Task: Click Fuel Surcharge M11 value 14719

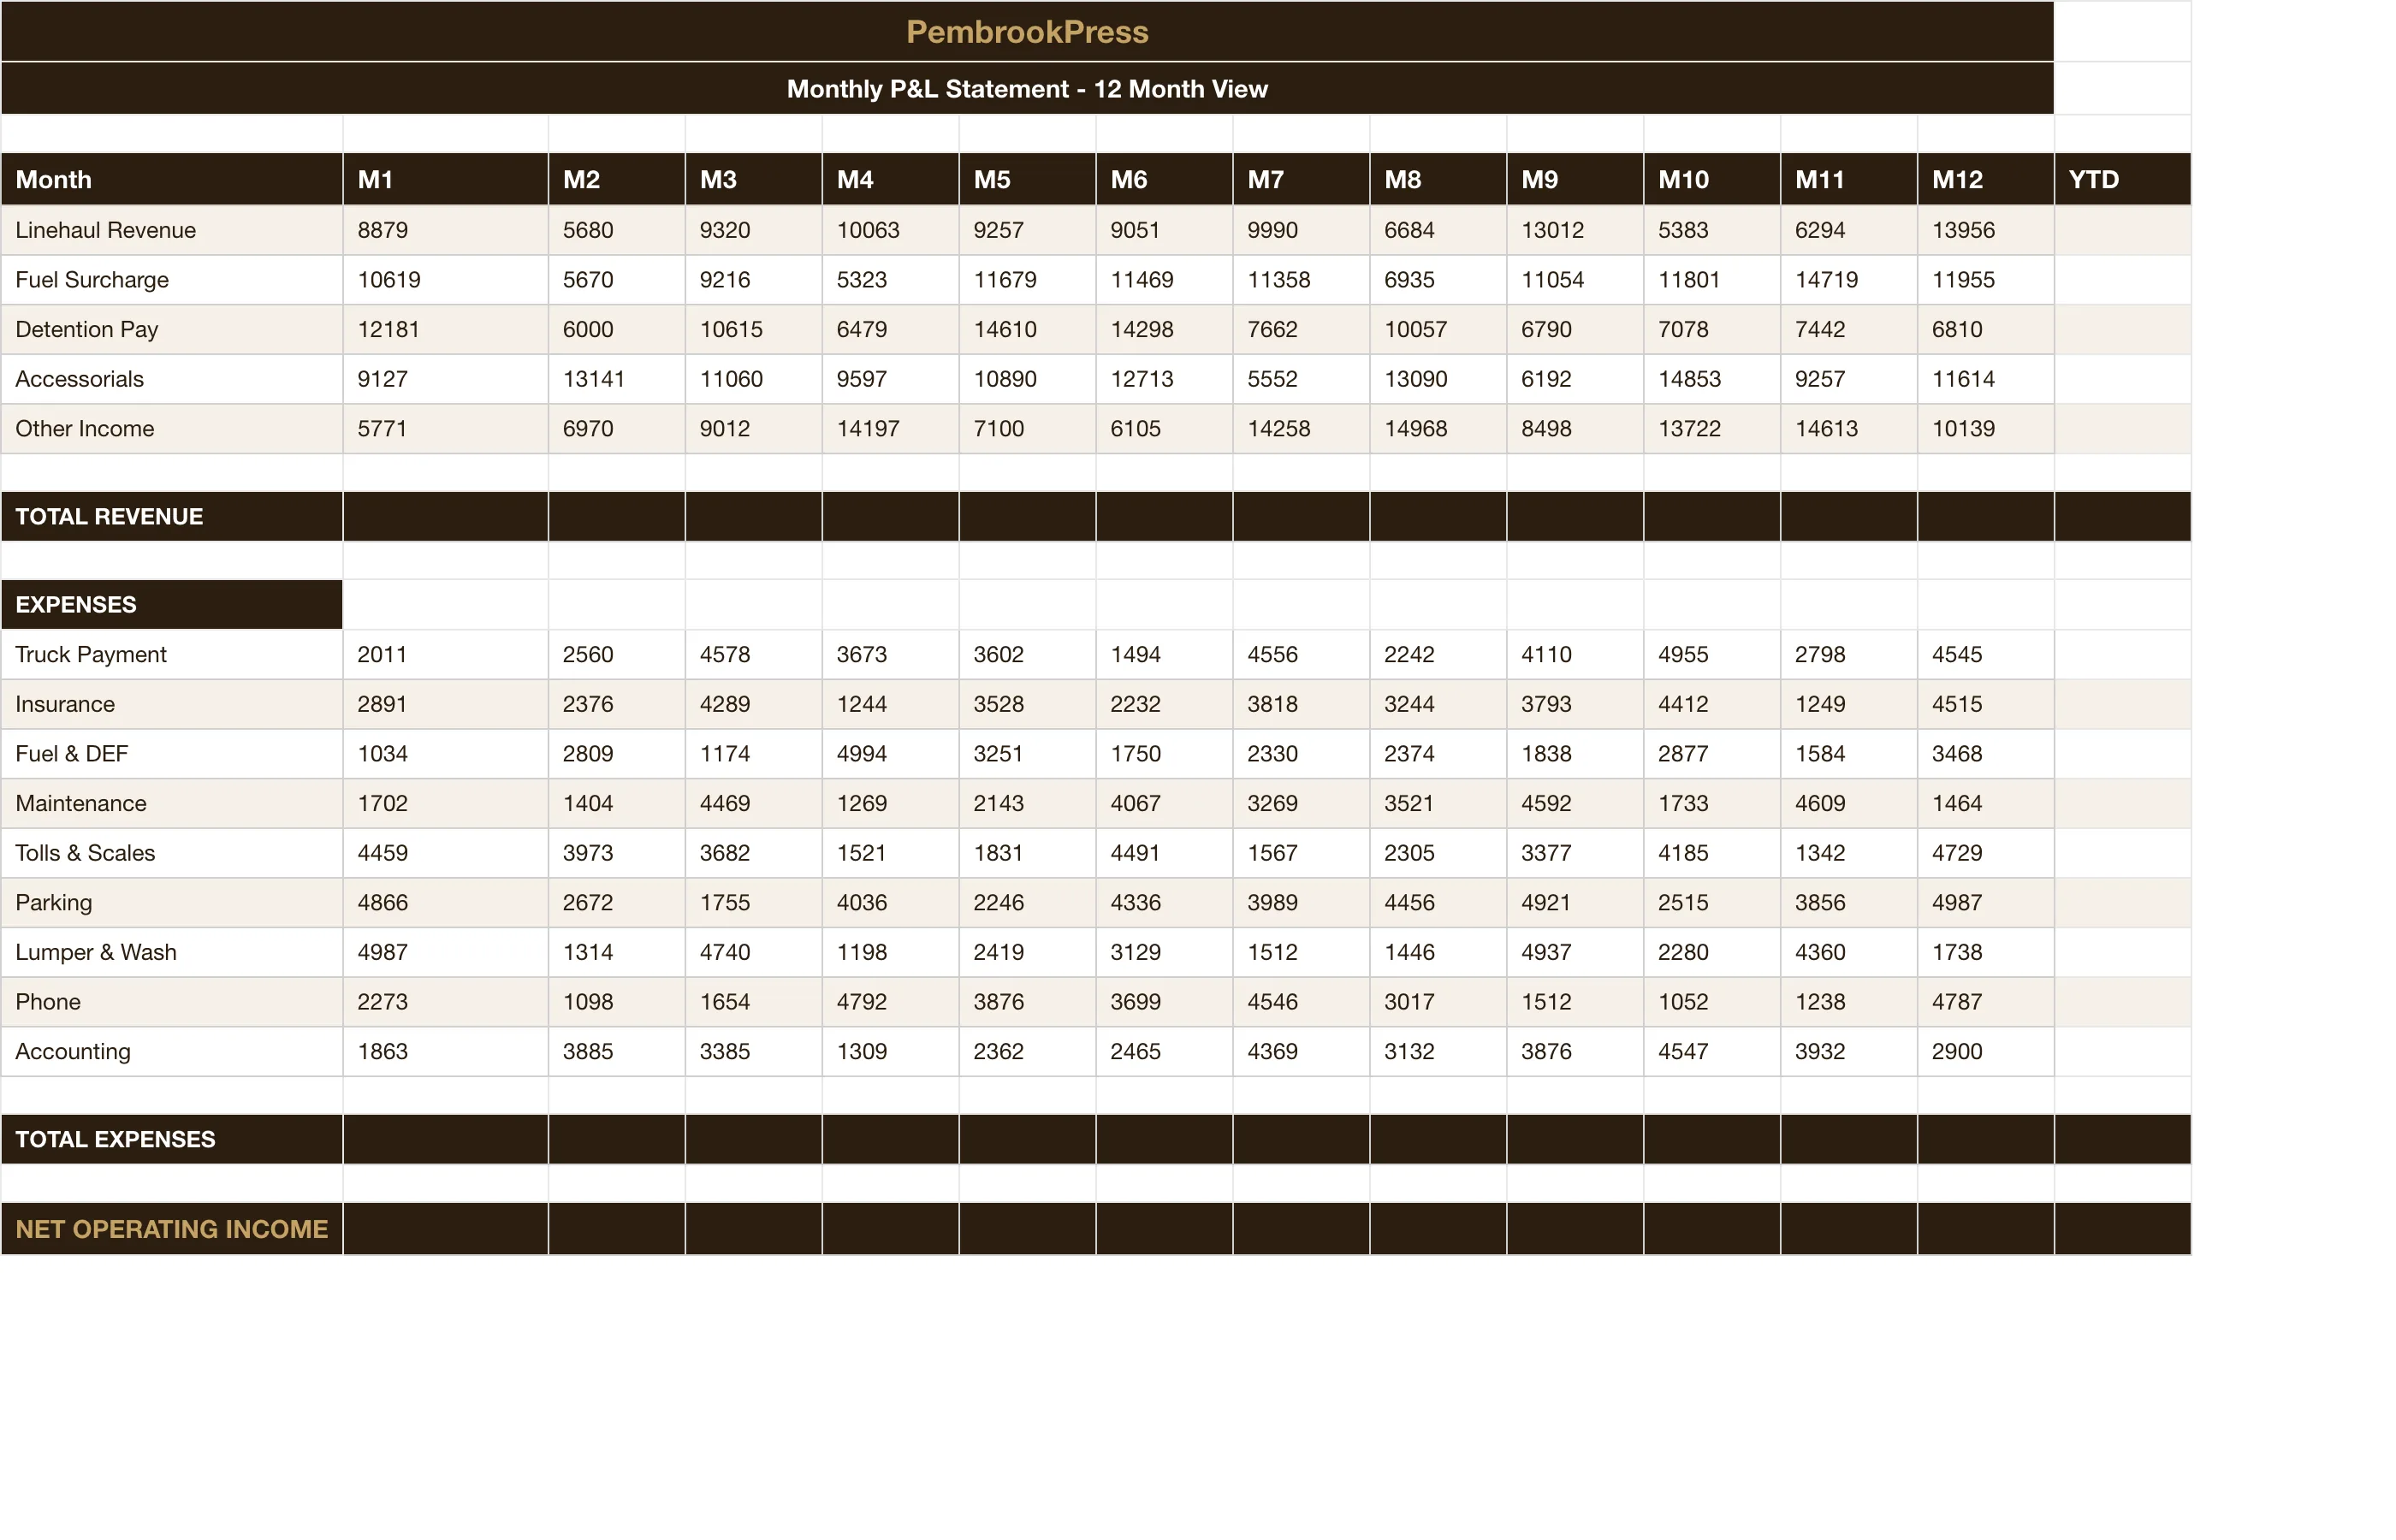Action: 1848,279
